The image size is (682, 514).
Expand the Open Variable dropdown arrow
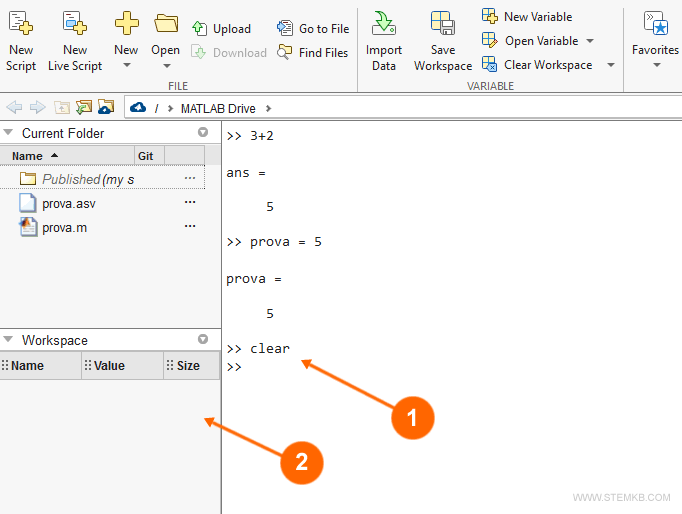[x=589, y=41]
